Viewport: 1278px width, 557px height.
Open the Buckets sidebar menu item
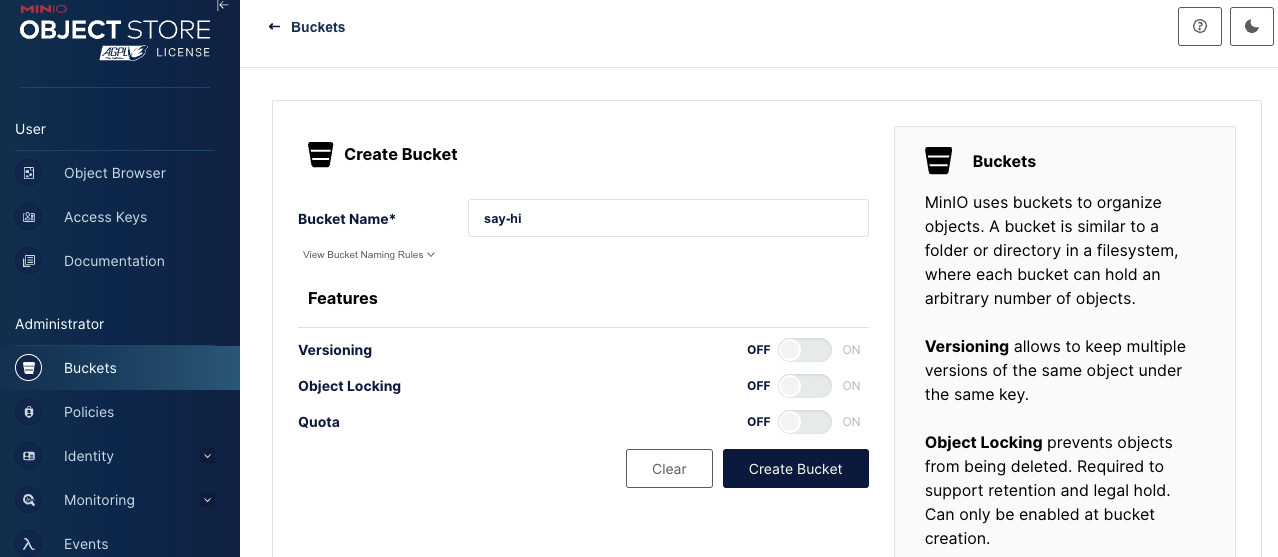tap(120, 368)
